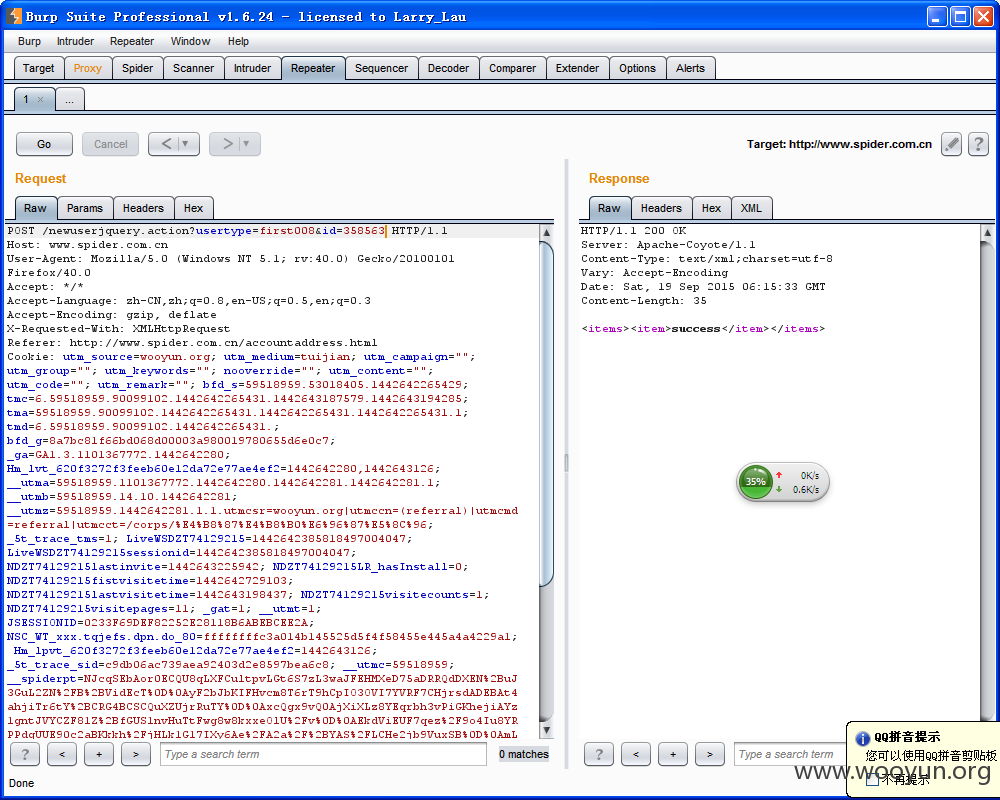Switch to the Extender tool tab
The image size is (1000, 800).
pyautogui.click(x=577, y=68)
